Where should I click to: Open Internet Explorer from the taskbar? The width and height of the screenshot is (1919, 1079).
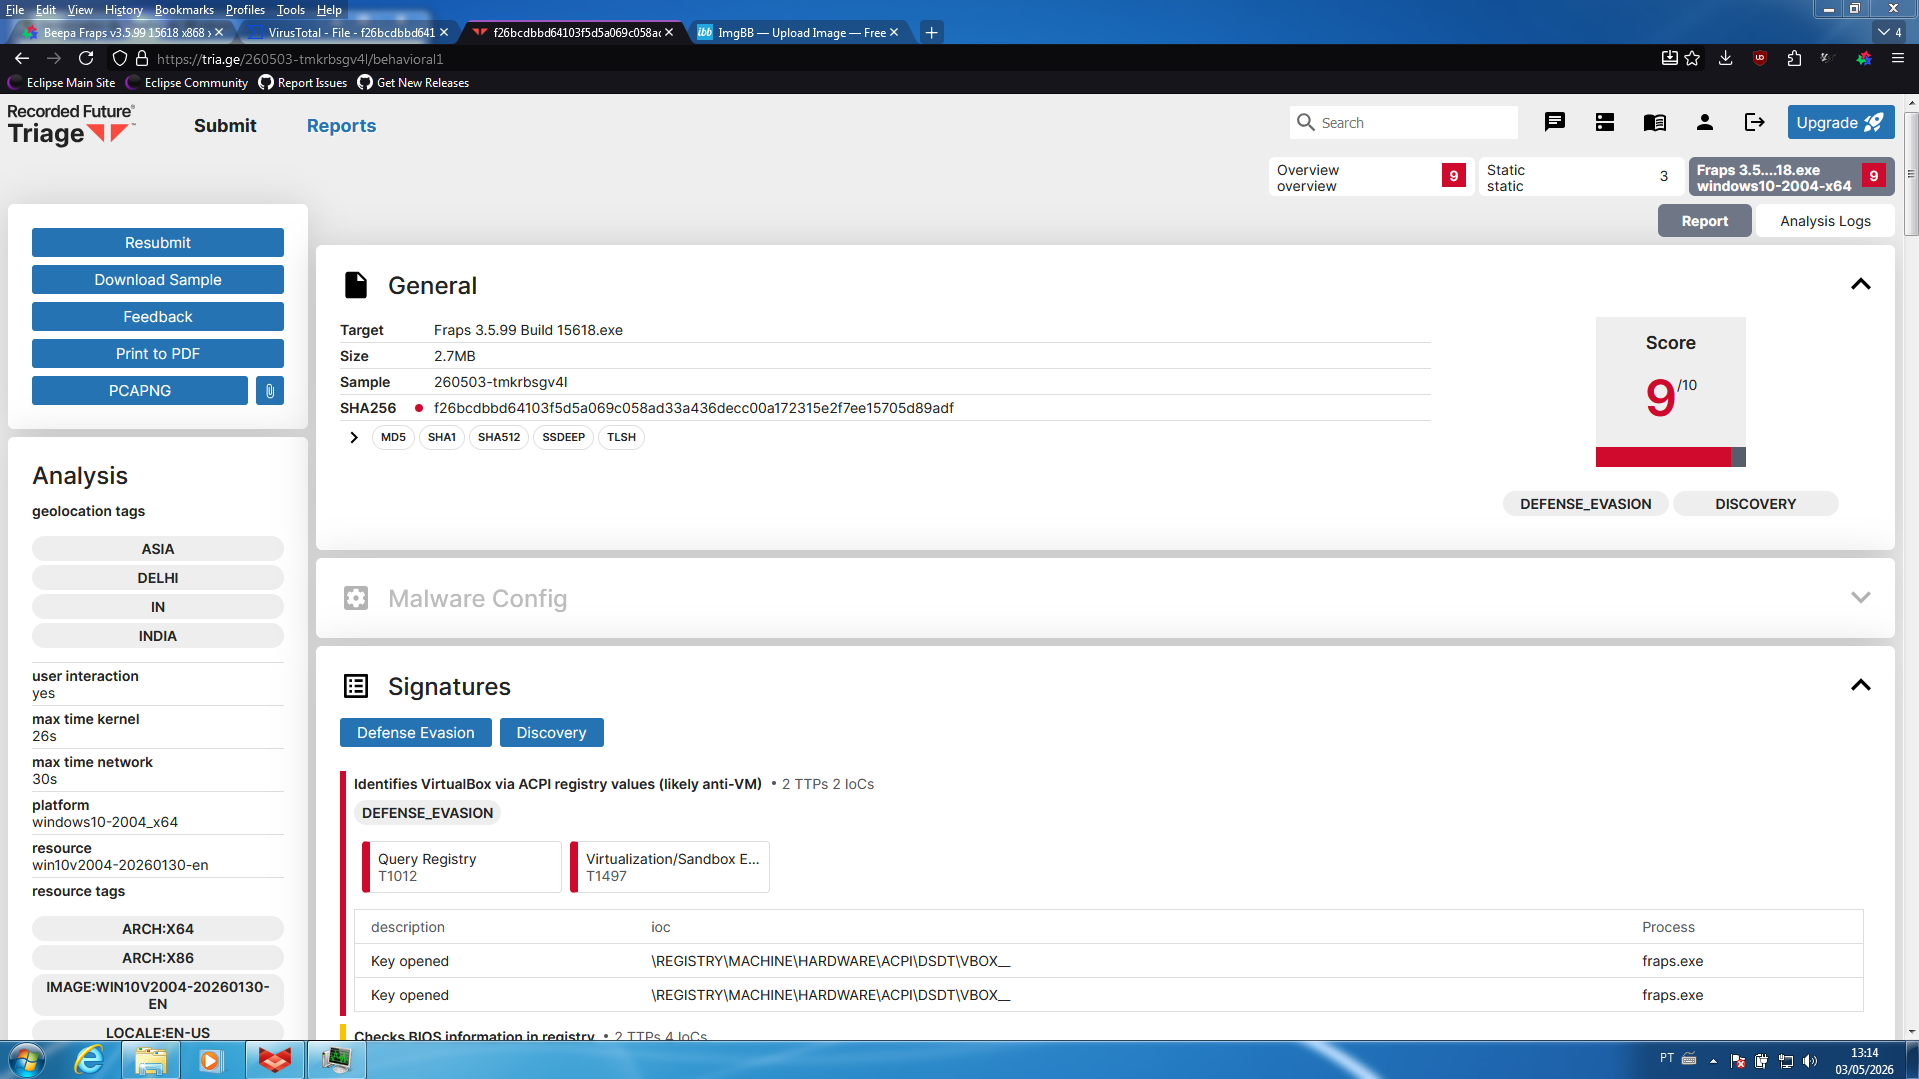pyautogui.click(x=89, y=1060)
